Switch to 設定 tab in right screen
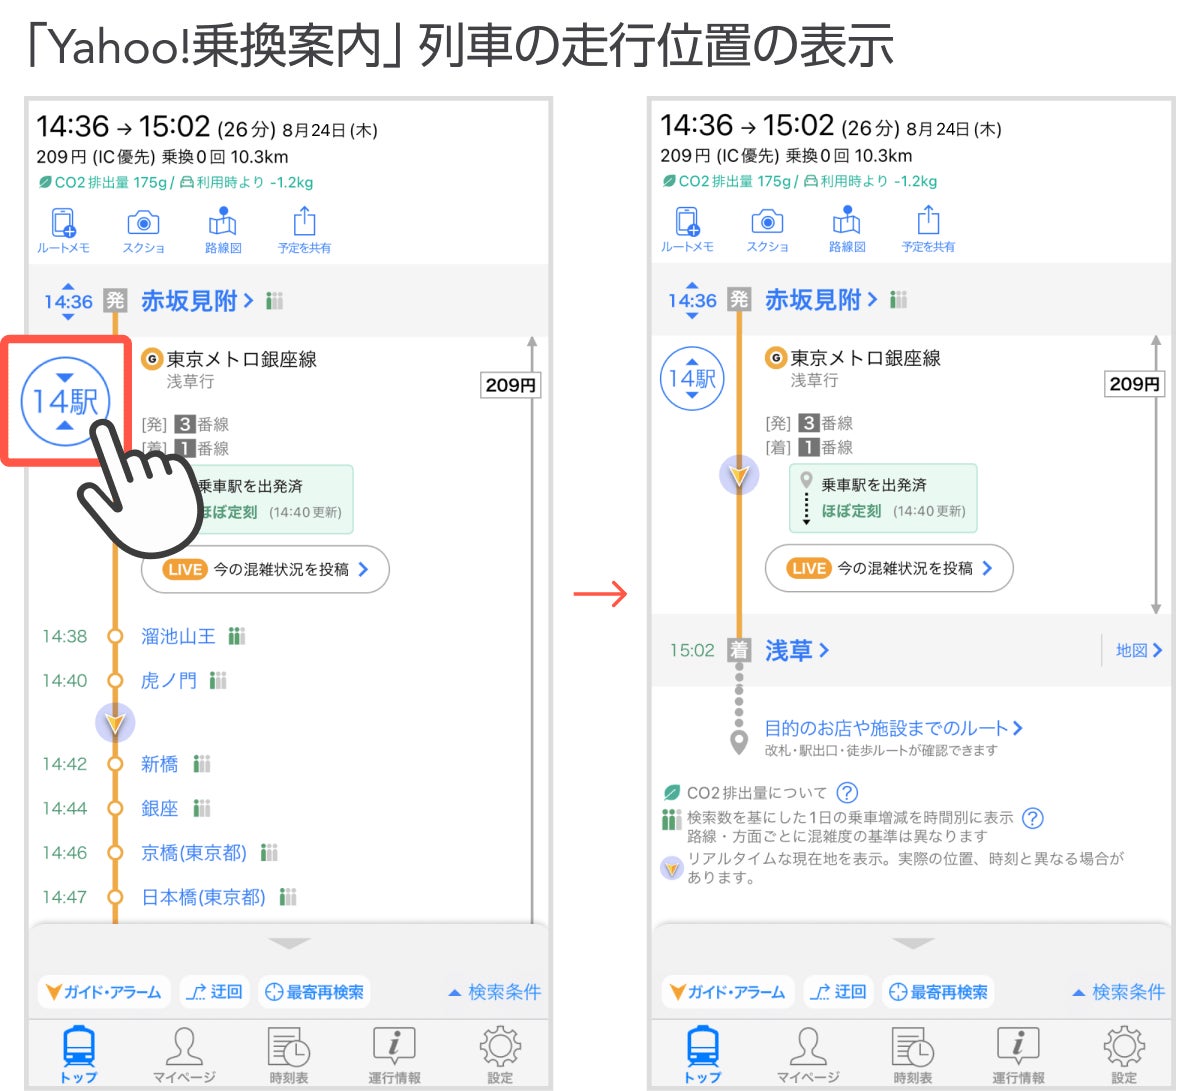 tap(1124, 1054)
